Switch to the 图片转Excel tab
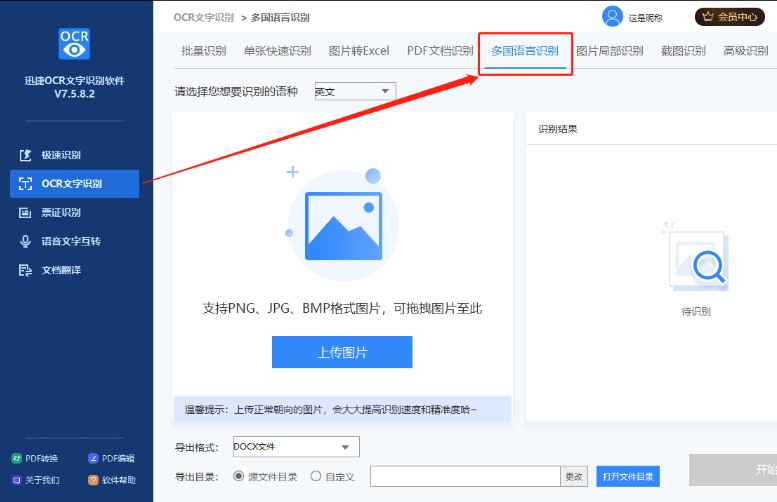 pyautogui.click(x=359, y=51)
